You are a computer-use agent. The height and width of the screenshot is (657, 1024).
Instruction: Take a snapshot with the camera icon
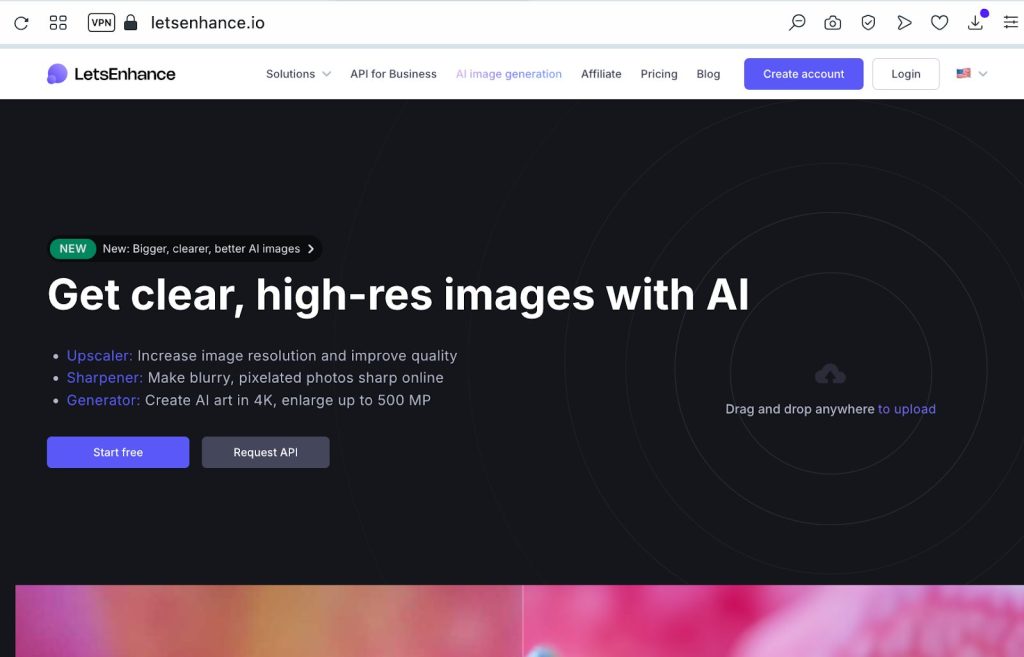pyautogui.click(x=833, y=23)
